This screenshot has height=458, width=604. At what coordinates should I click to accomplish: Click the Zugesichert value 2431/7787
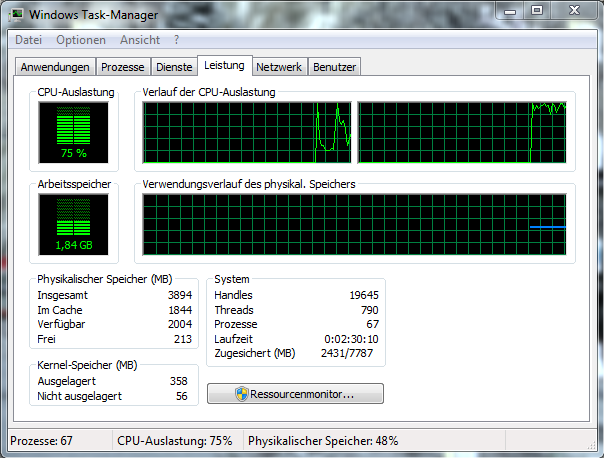(x=347, y=353)
